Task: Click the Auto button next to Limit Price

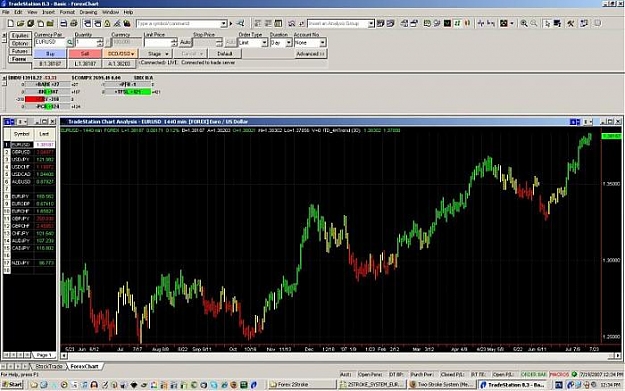Action: (x=185, y=42)
